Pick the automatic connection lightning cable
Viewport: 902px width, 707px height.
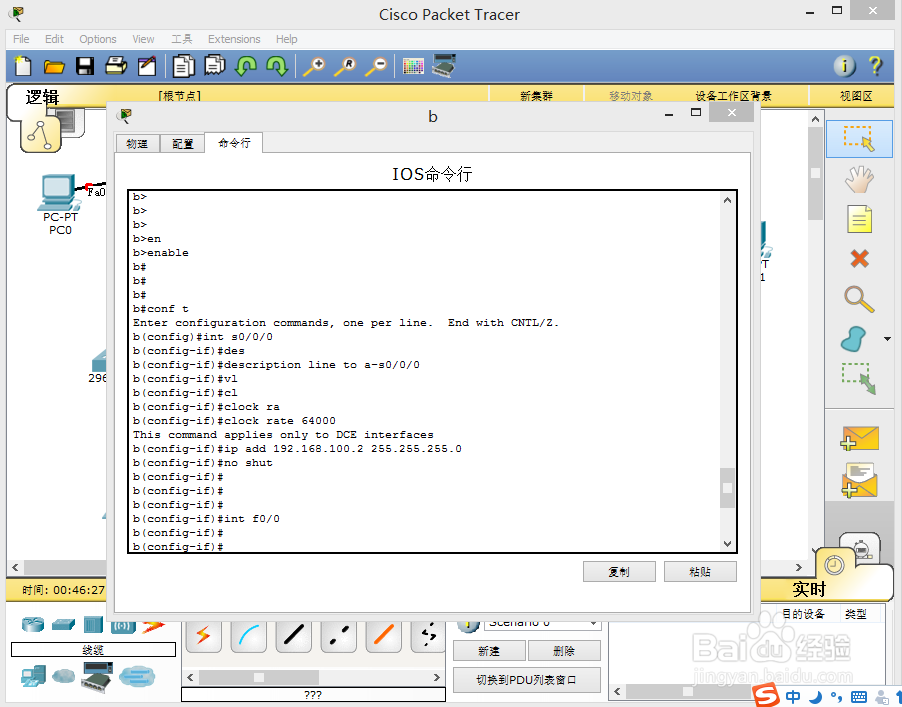tap(204, 635)
